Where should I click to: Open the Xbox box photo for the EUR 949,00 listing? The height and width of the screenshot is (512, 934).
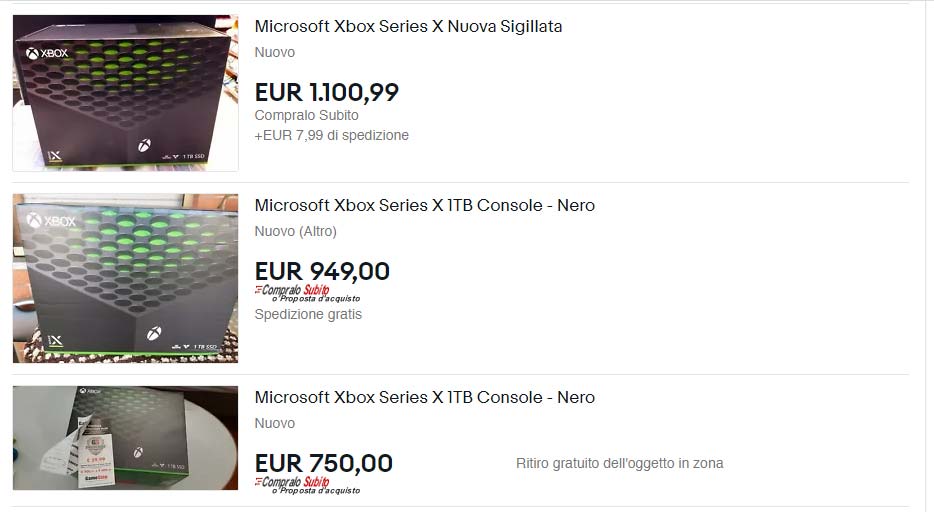point(125,278)
